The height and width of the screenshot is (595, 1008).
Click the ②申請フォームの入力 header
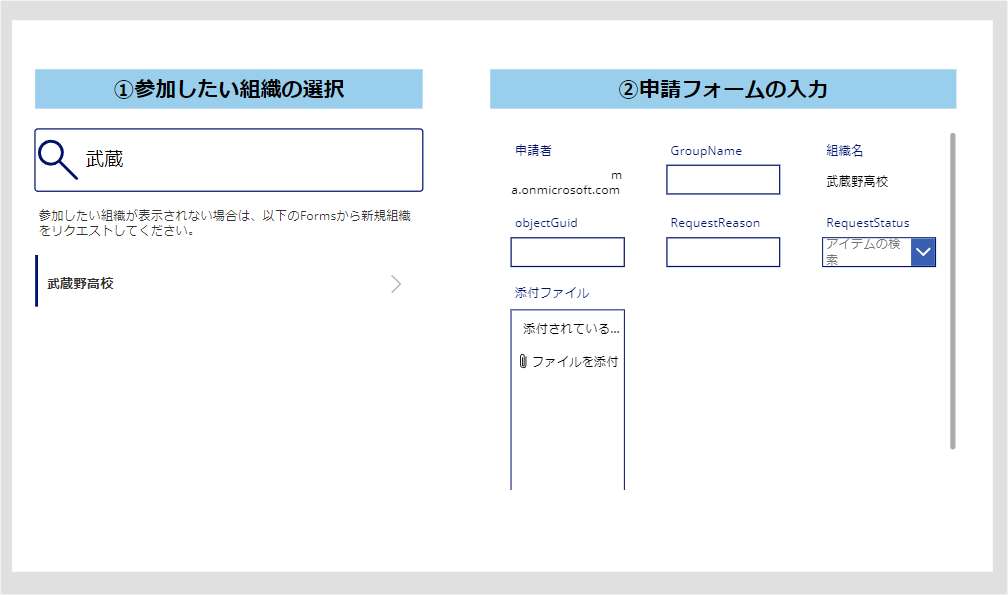click(x=723, y=89)
